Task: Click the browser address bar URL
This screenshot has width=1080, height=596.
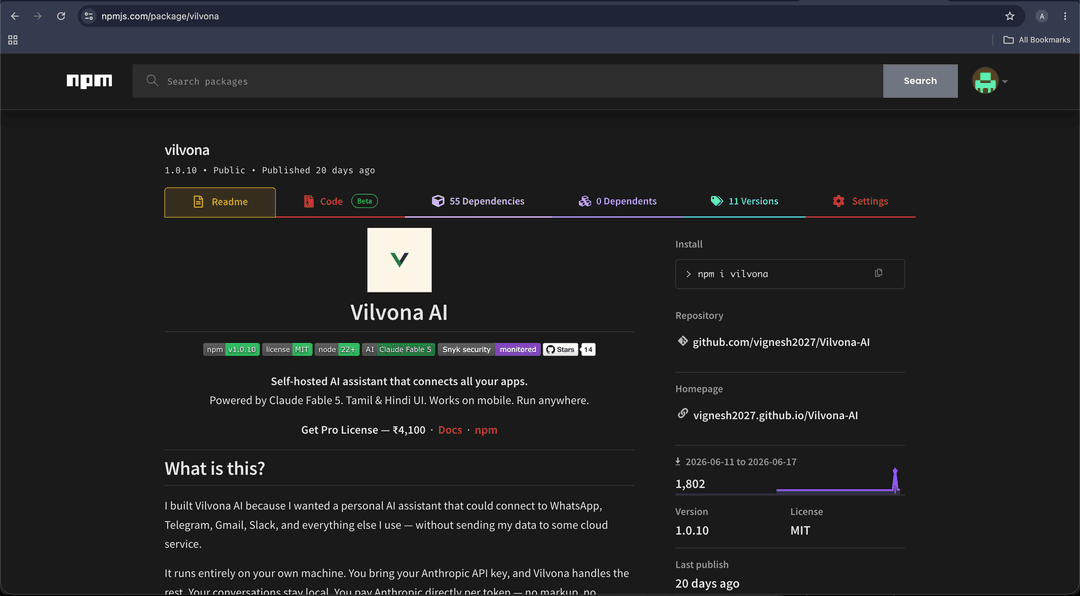Action: [160, 16]
